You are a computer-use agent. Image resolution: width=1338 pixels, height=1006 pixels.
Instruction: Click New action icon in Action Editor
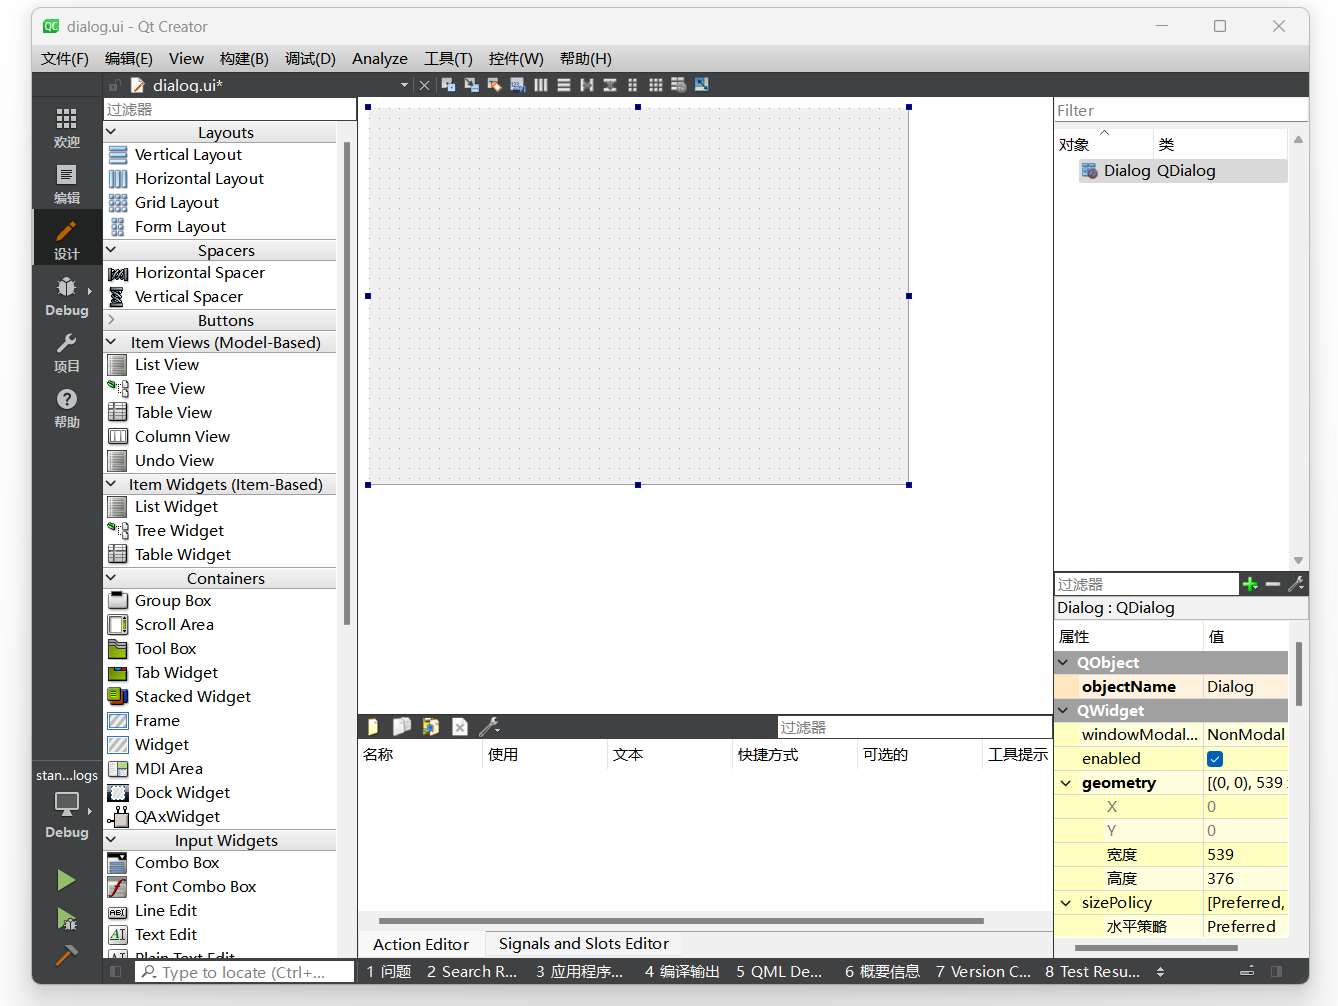click(x=373, y=727)
